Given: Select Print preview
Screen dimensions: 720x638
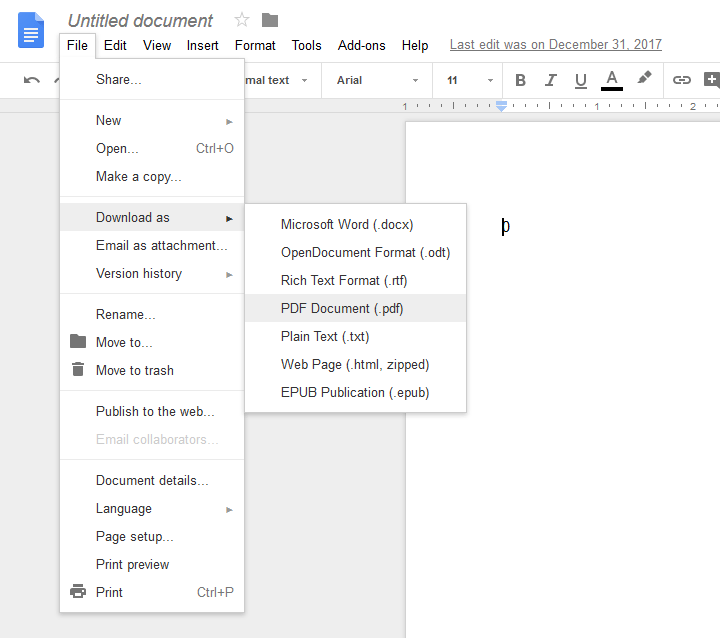Looking at the screenshot, I should point(152,565).
